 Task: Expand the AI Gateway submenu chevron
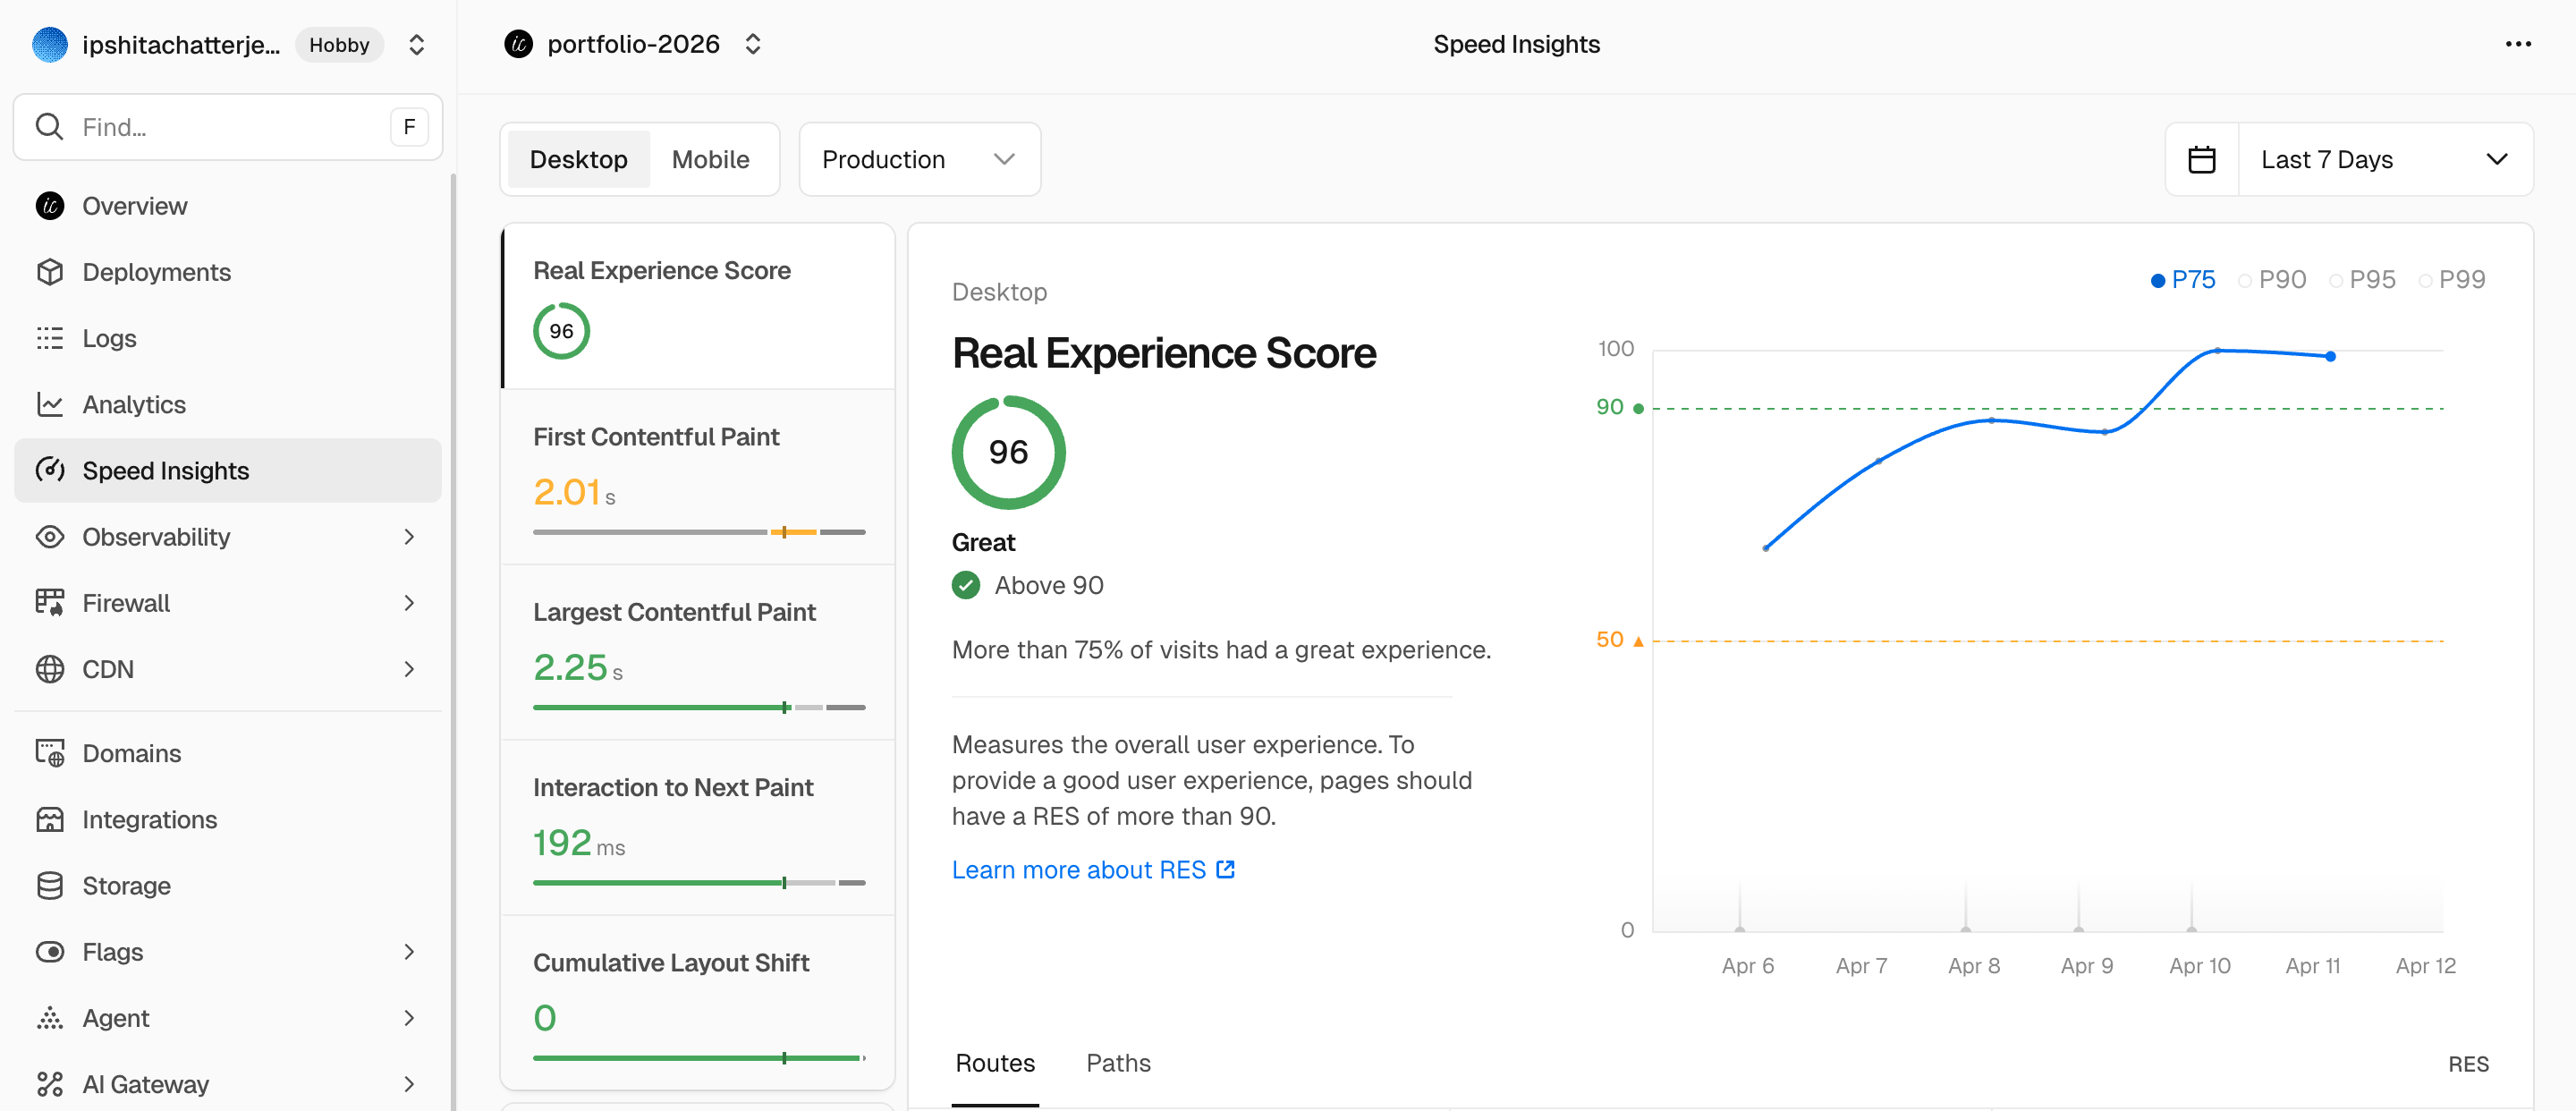[409, 1084]
